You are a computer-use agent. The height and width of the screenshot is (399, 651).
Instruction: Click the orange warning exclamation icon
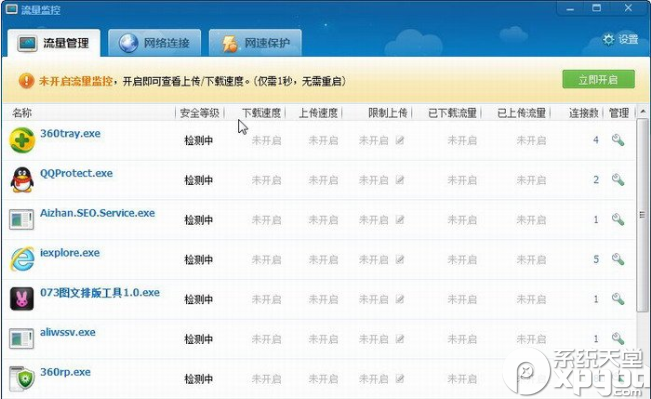[x=26, y=81]
